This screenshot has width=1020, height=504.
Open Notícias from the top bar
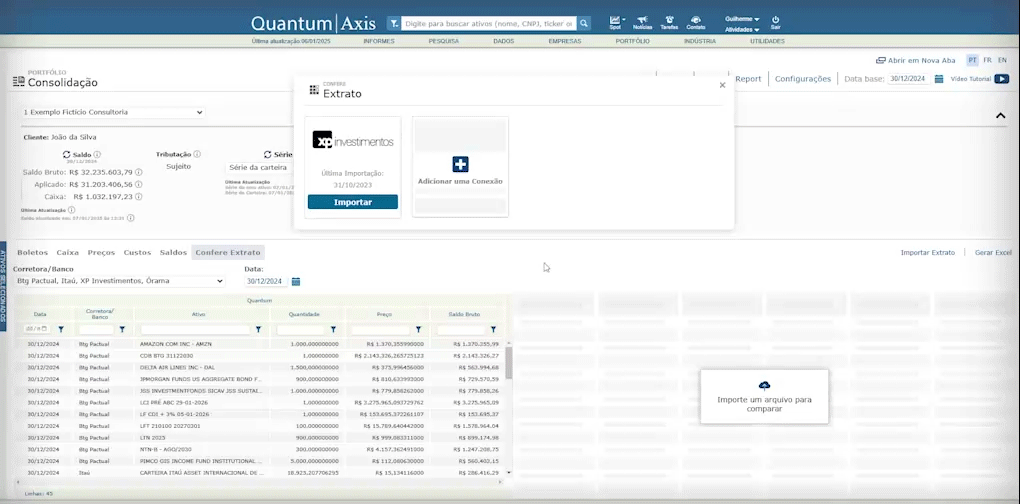642,20
